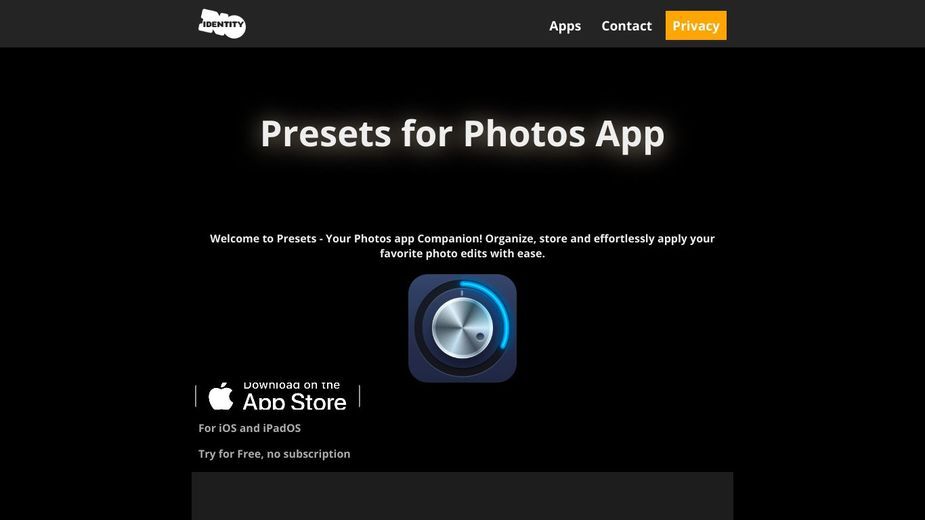Go to the Contact page
This screenshot has width=925, height=520.
click(x=626, y=26)
